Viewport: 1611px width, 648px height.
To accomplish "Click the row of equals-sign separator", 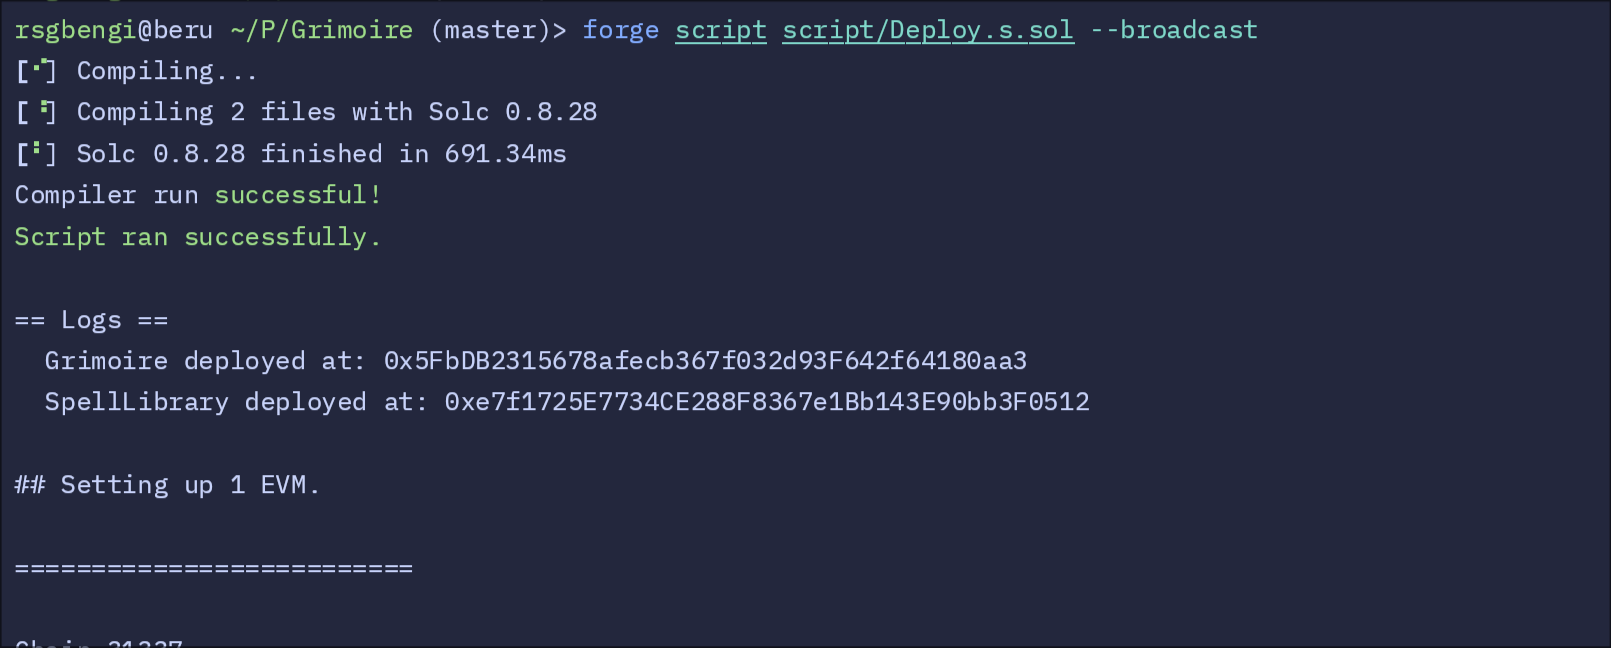I will [213, 568].
